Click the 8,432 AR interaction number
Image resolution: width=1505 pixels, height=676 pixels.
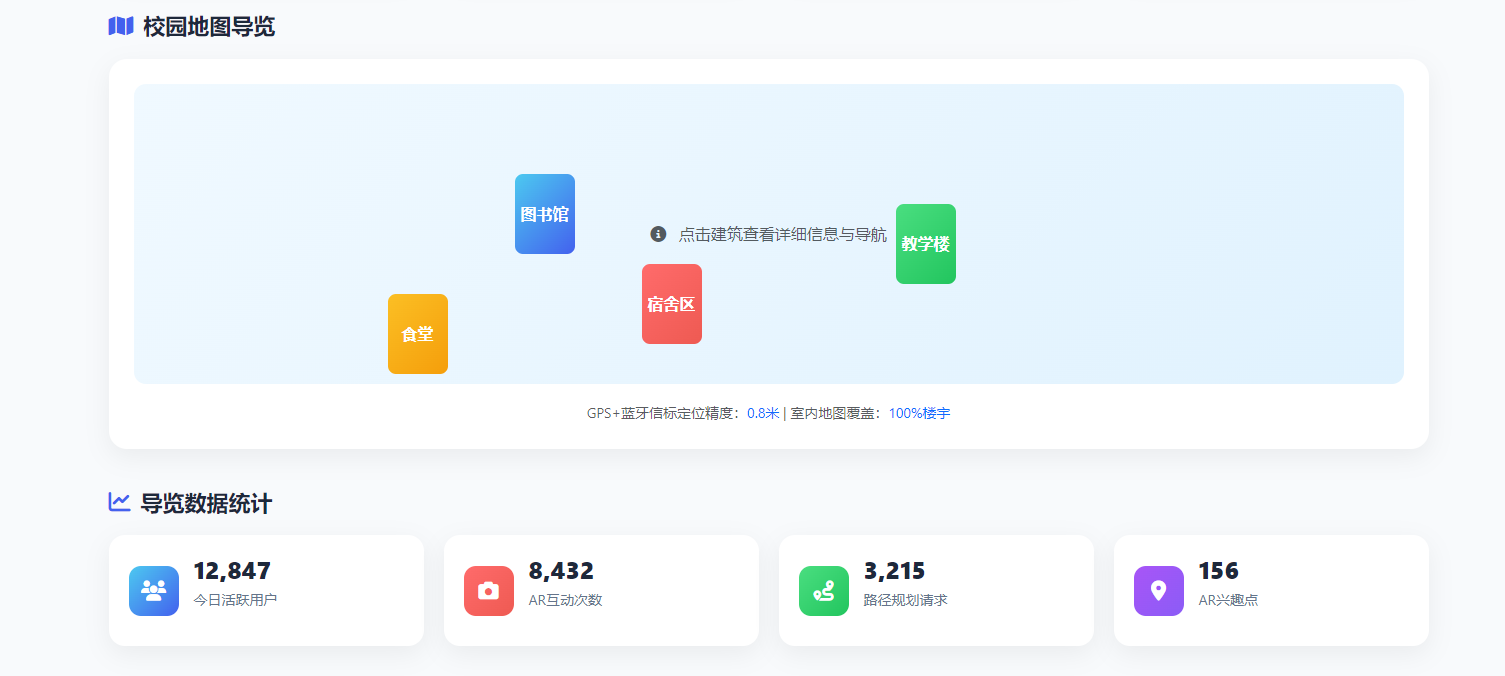(561, 571)
